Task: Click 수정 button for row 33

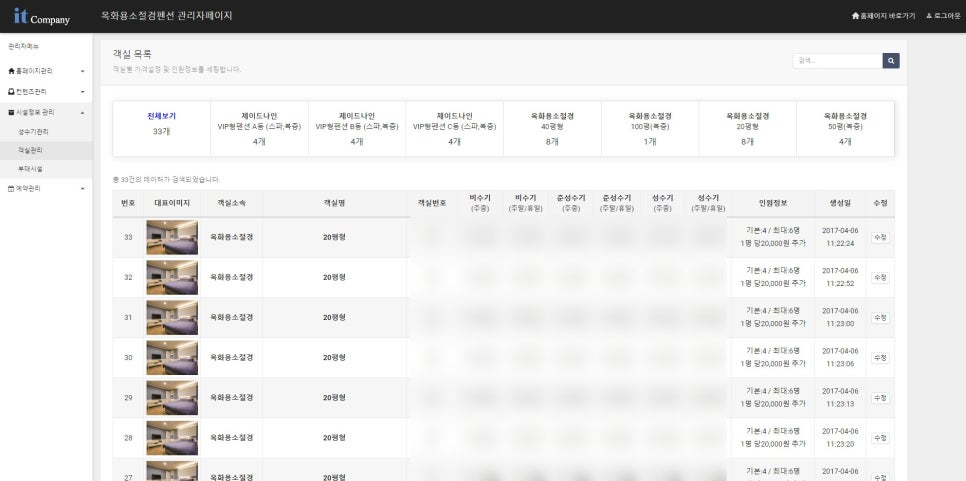Action: [x=880, y=238]
